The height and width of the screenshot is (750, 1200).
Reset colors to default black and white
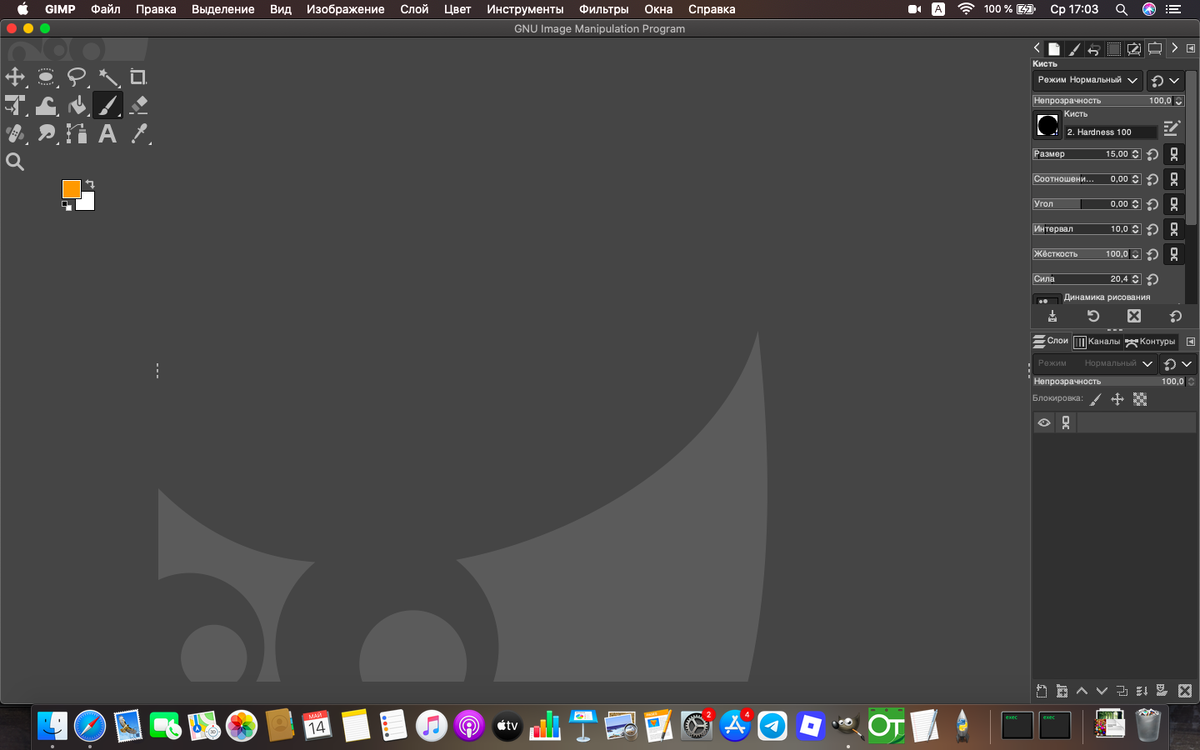(66, 205)
